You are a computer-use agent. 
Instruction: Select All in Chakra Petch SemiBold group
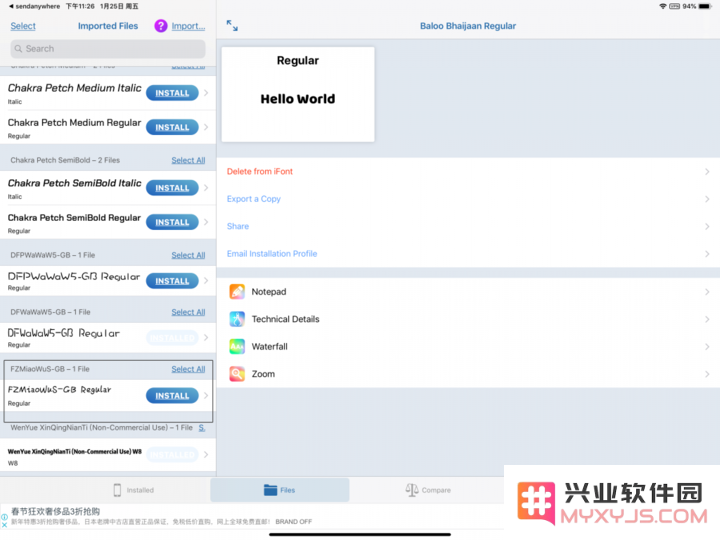pos(188,160)
